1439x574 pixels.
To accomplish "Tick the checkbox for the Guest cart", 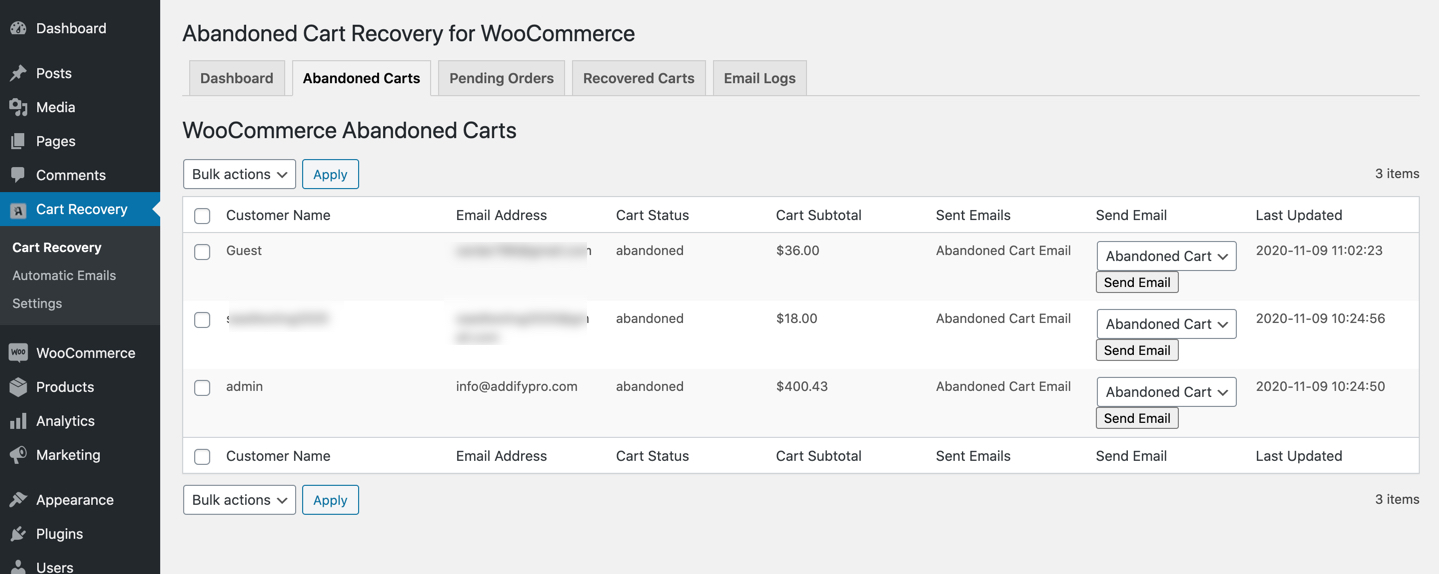I will click(202, 252).
